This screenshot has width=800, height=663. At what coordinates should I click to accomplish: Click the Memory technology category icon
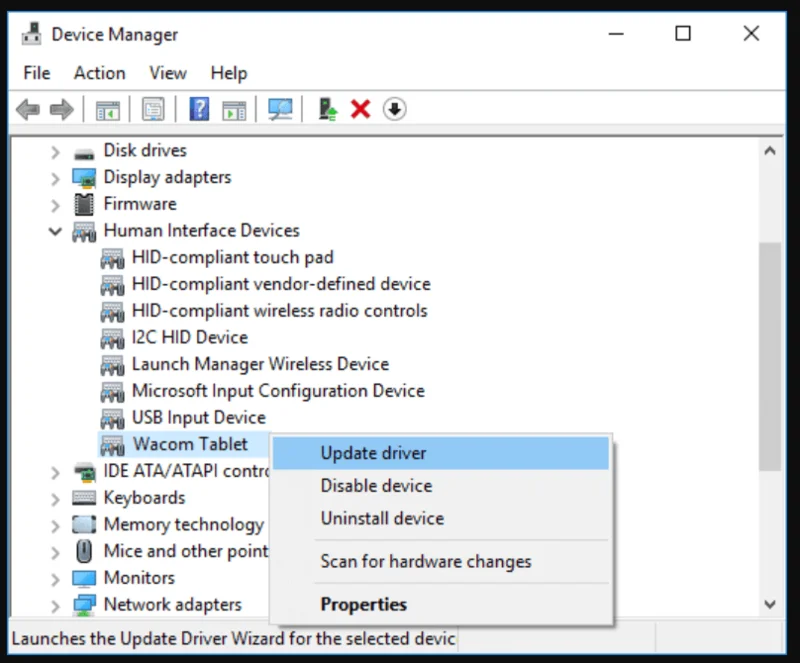coord(84,524)
